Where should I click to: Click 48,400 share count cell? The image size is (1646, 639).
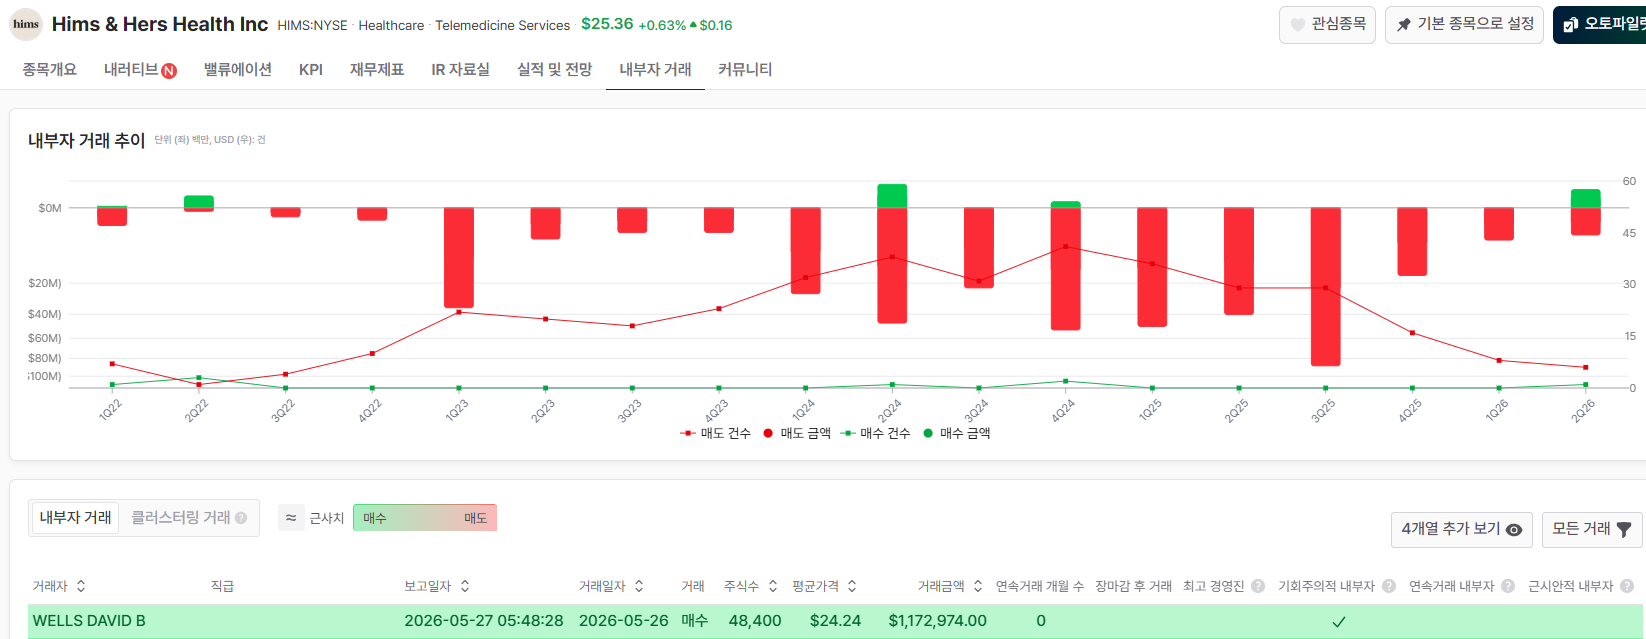tap(755, 621)
